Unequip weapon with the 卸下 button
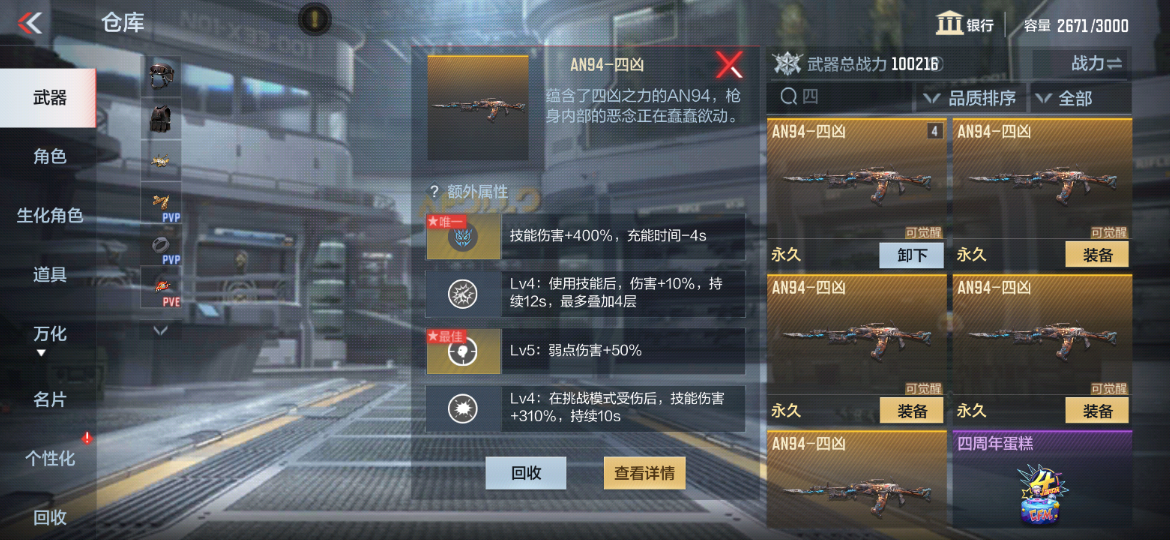The width and height of the screenshot is (1170, 540). [x=911, y=254]
